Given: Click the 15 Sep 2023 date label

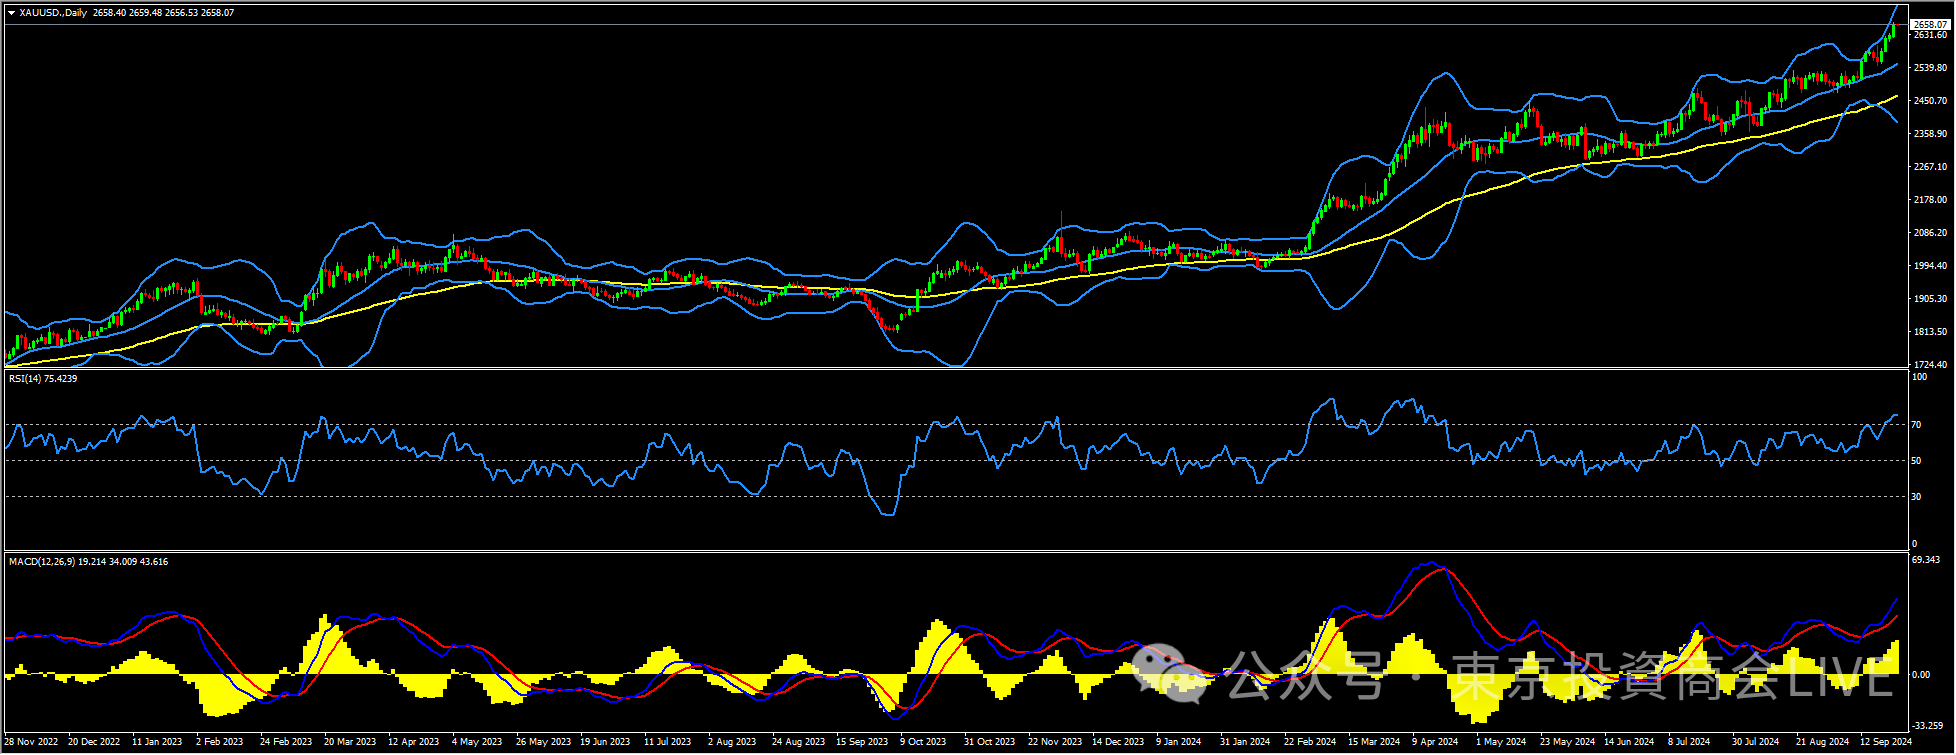Looking at the screenshot, I should [x=862, y=742].
